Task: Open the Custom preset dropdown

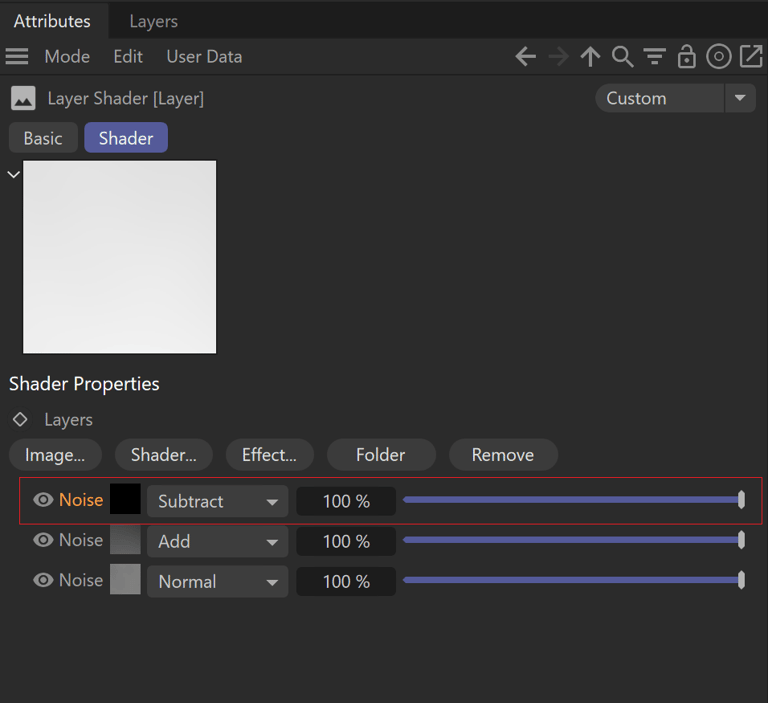Action: [675, 98]
